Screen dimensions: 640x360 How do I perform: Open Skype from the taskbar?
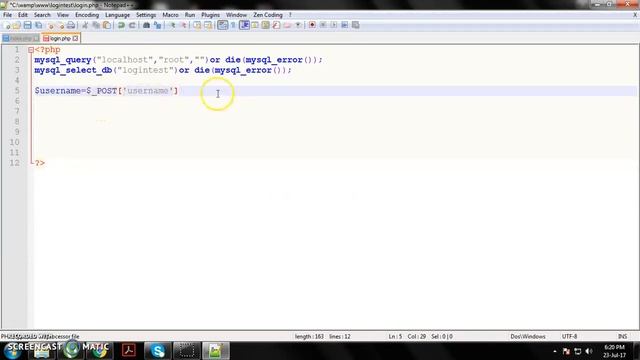(x=158, y=351)
